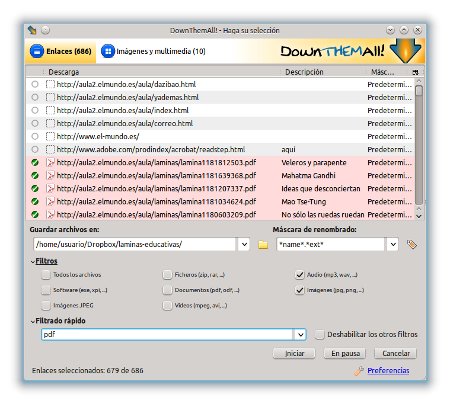Click the renaming mask *name*.*ext* field
The width and height of the screenshot is (450, 404).
click(x=330, y=244)
